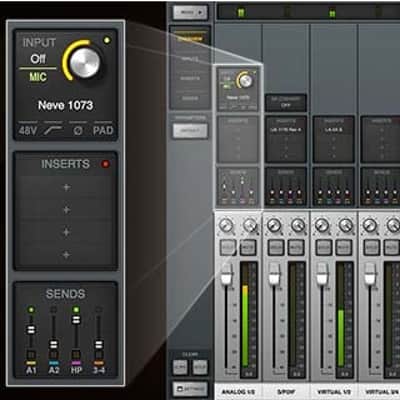Toggle the A2 send enable indicator
Image resolution: width=400 pixels, height=400 pixels.
point(53,310)
